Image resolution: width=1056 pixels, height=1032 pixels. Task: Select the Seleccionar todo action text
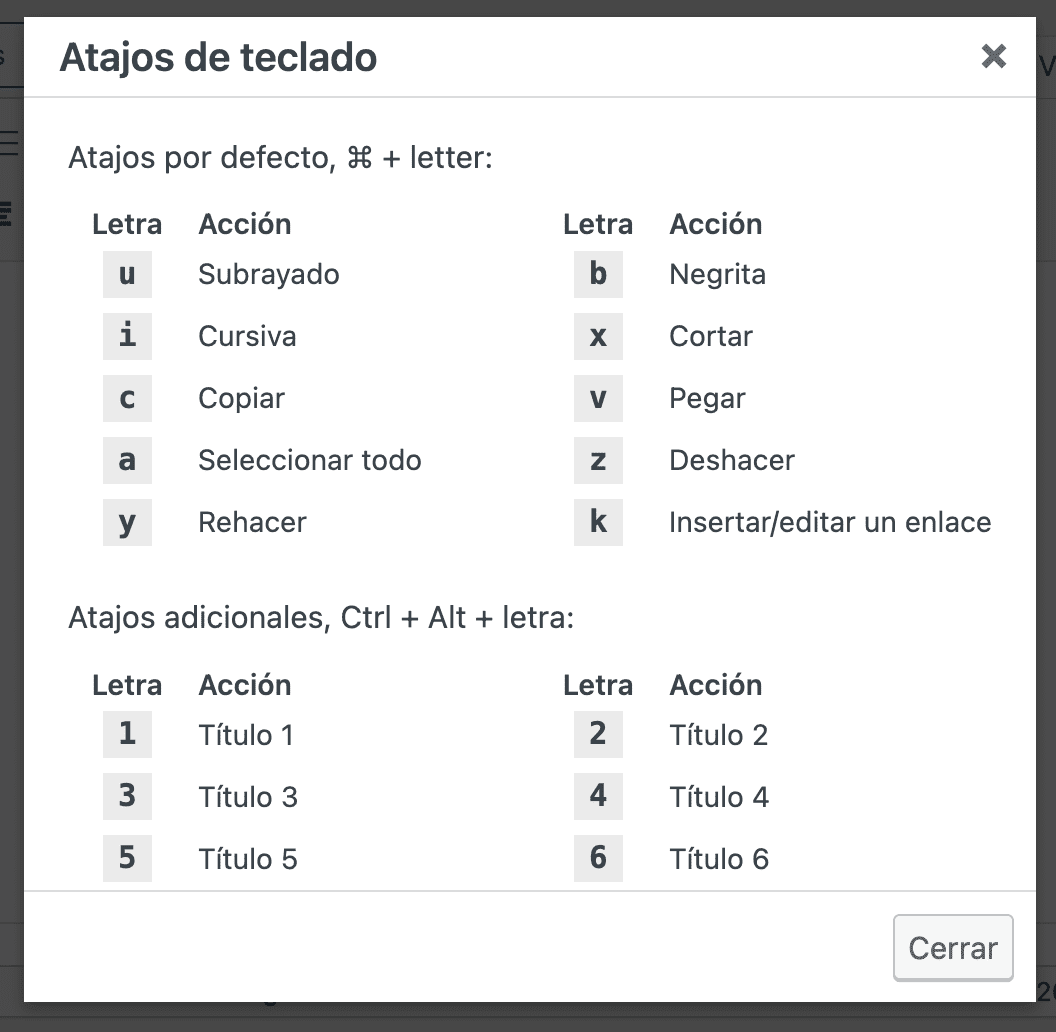pos(310,460)
